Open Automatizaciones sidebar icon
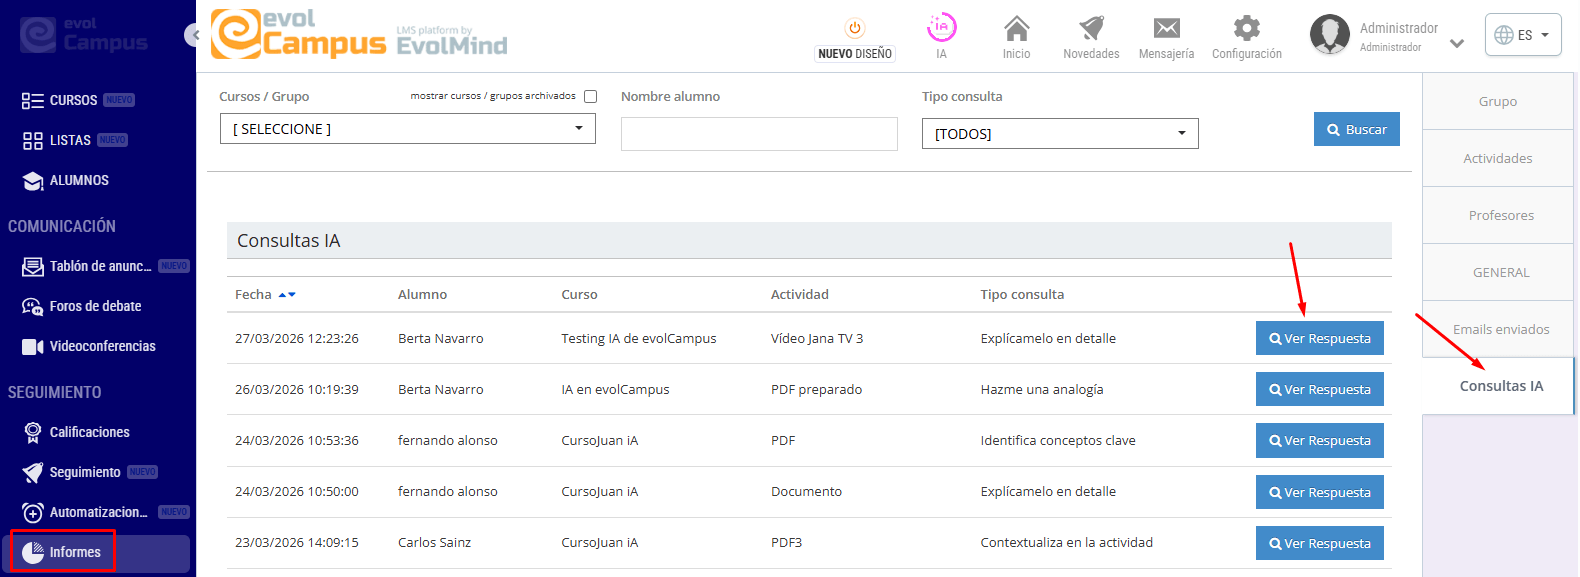Screen dimensions: 1580x577 (x=33, y=513)
